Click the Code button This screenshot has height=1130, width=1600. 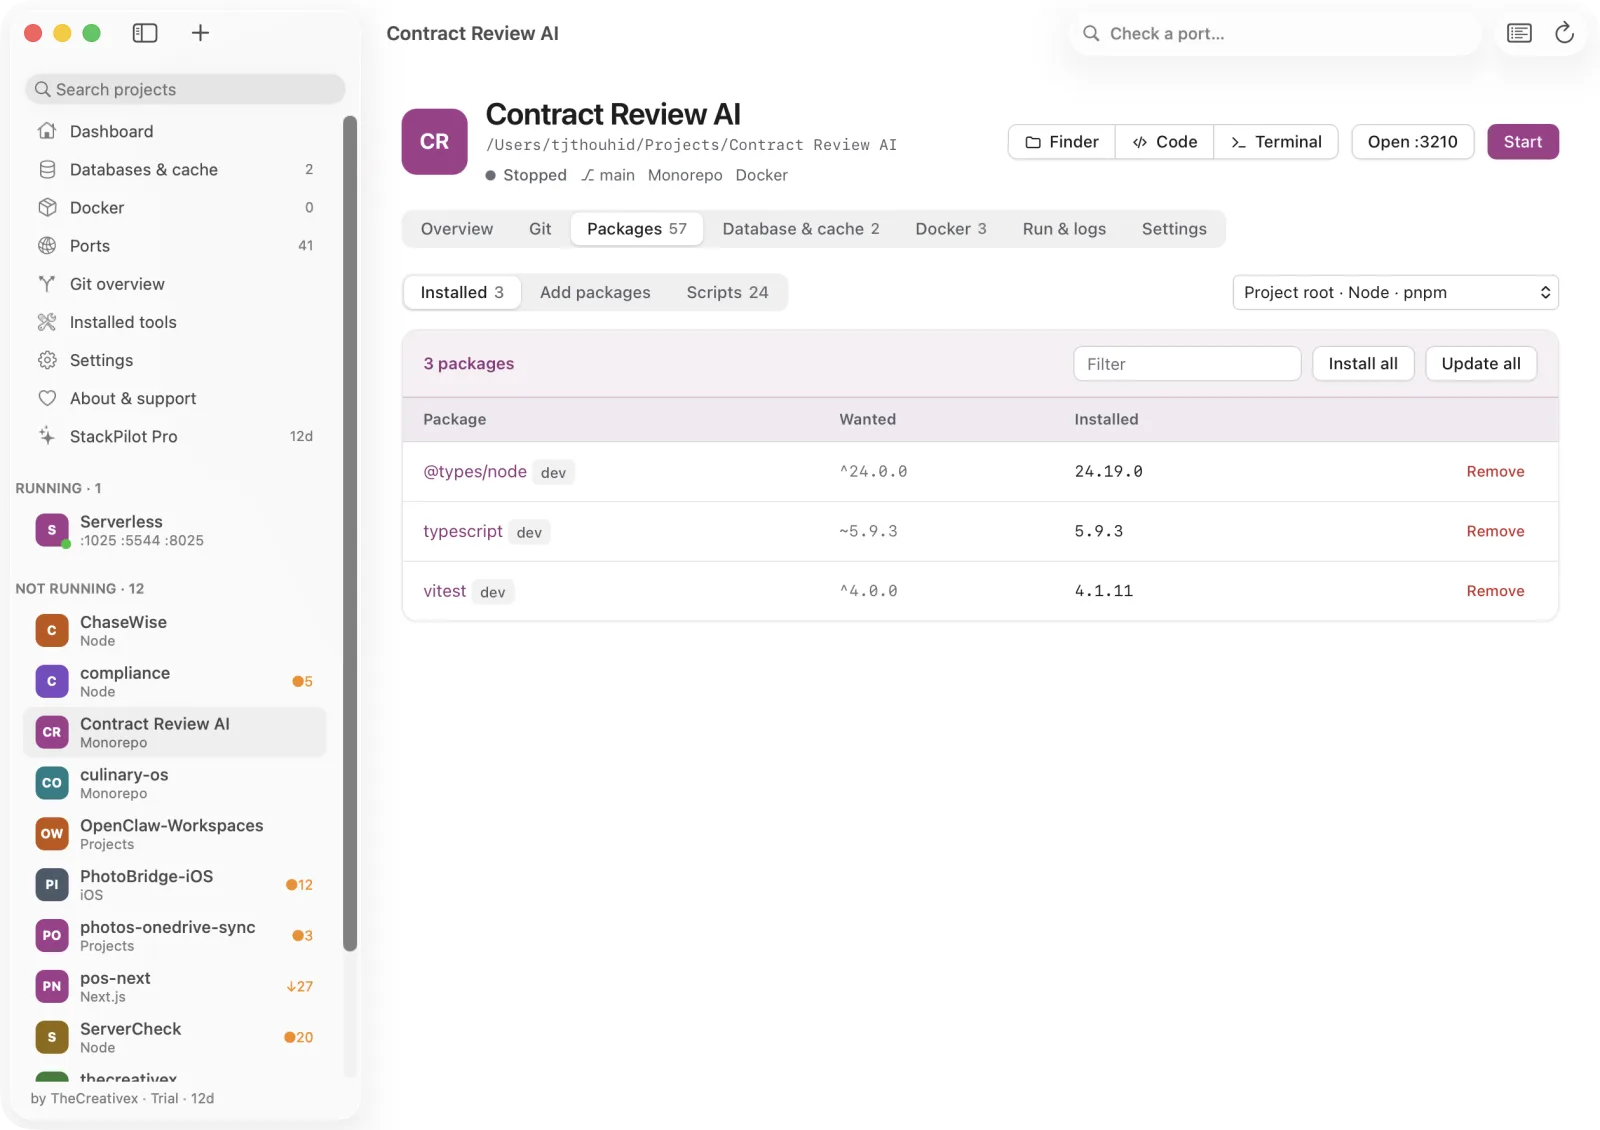click(1165, 142)
